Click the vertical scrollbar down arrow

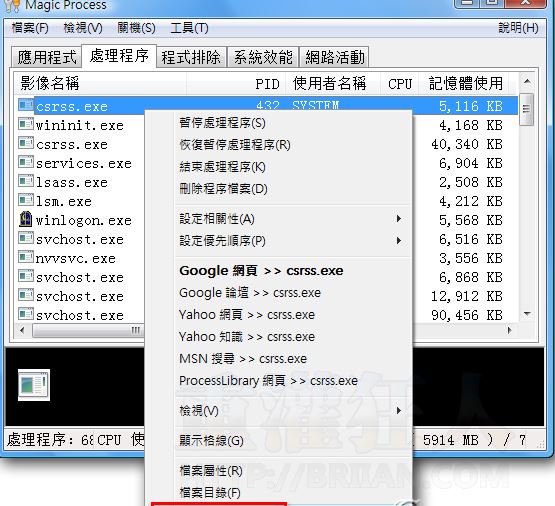[527, 314]
